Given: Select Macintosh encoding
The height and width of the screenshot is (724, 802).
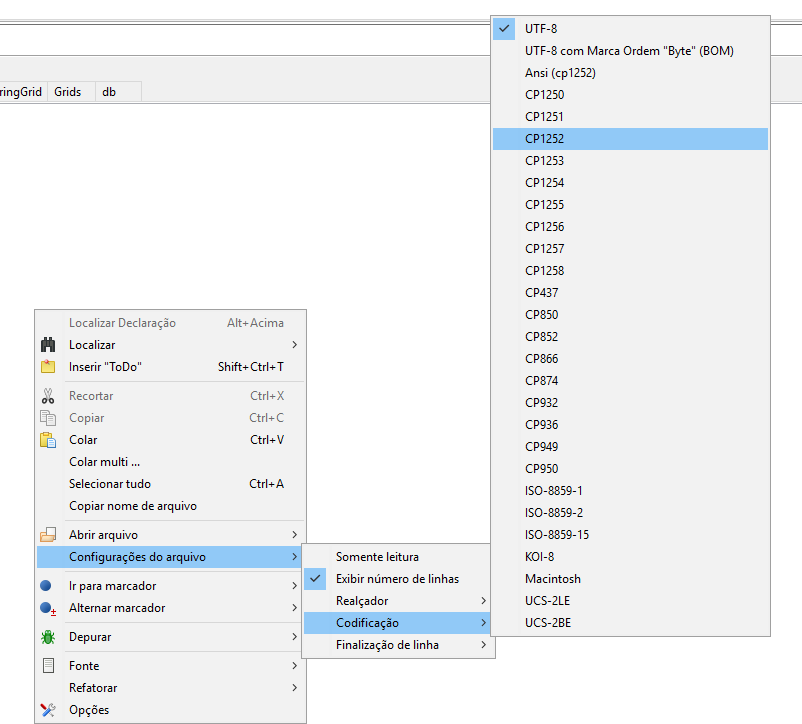Looking at the screenshot, I should pos(630,579).
